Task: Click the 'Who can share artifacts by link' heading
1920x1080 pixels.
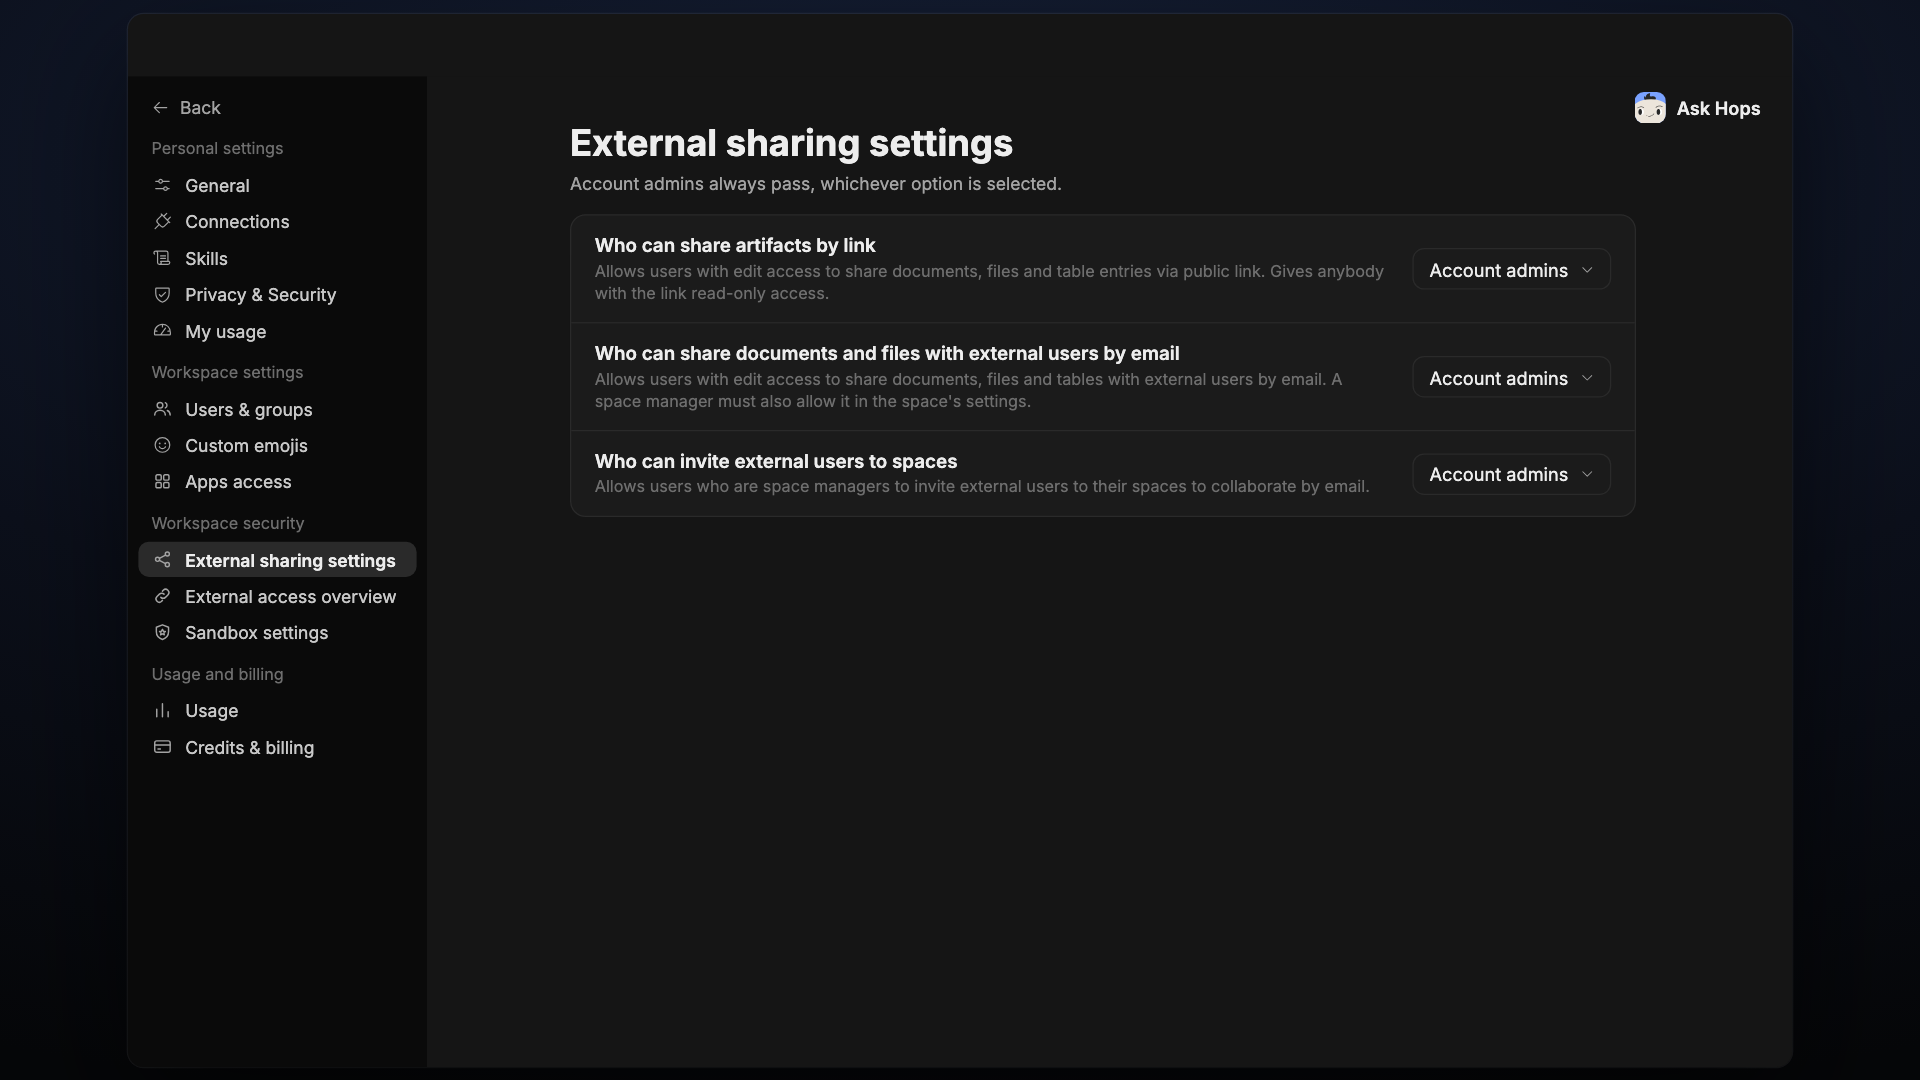Action: (735, 245)
